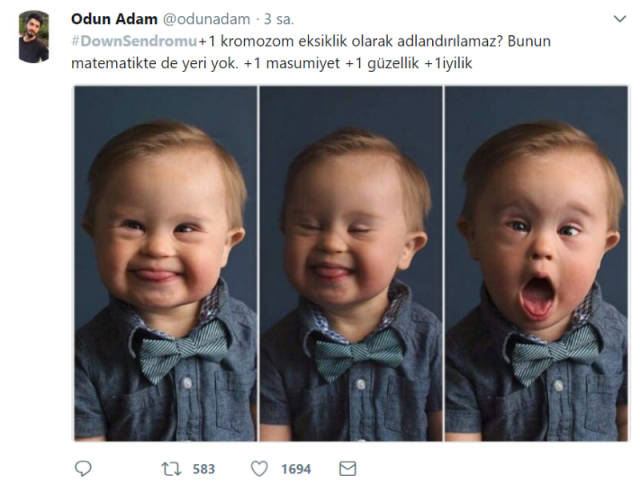Open the #DownSendromu hashtag link
Viewport: 640px width, 484px height.
tap(134, 41)
